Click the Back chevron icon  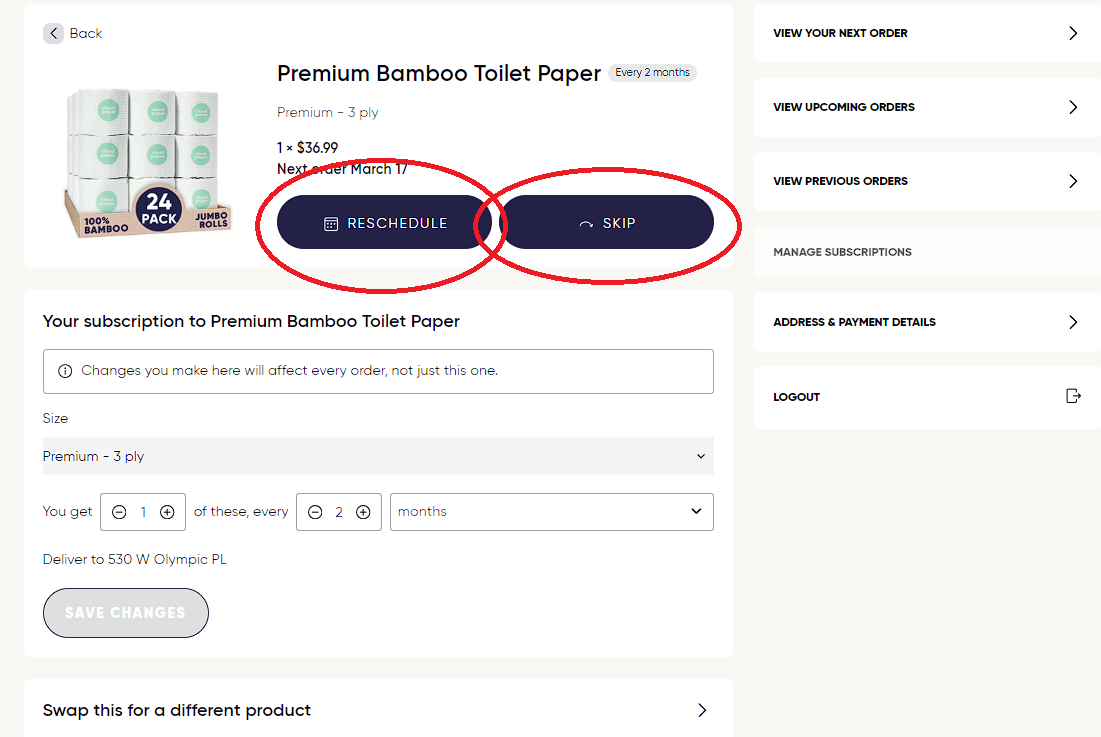53,33
